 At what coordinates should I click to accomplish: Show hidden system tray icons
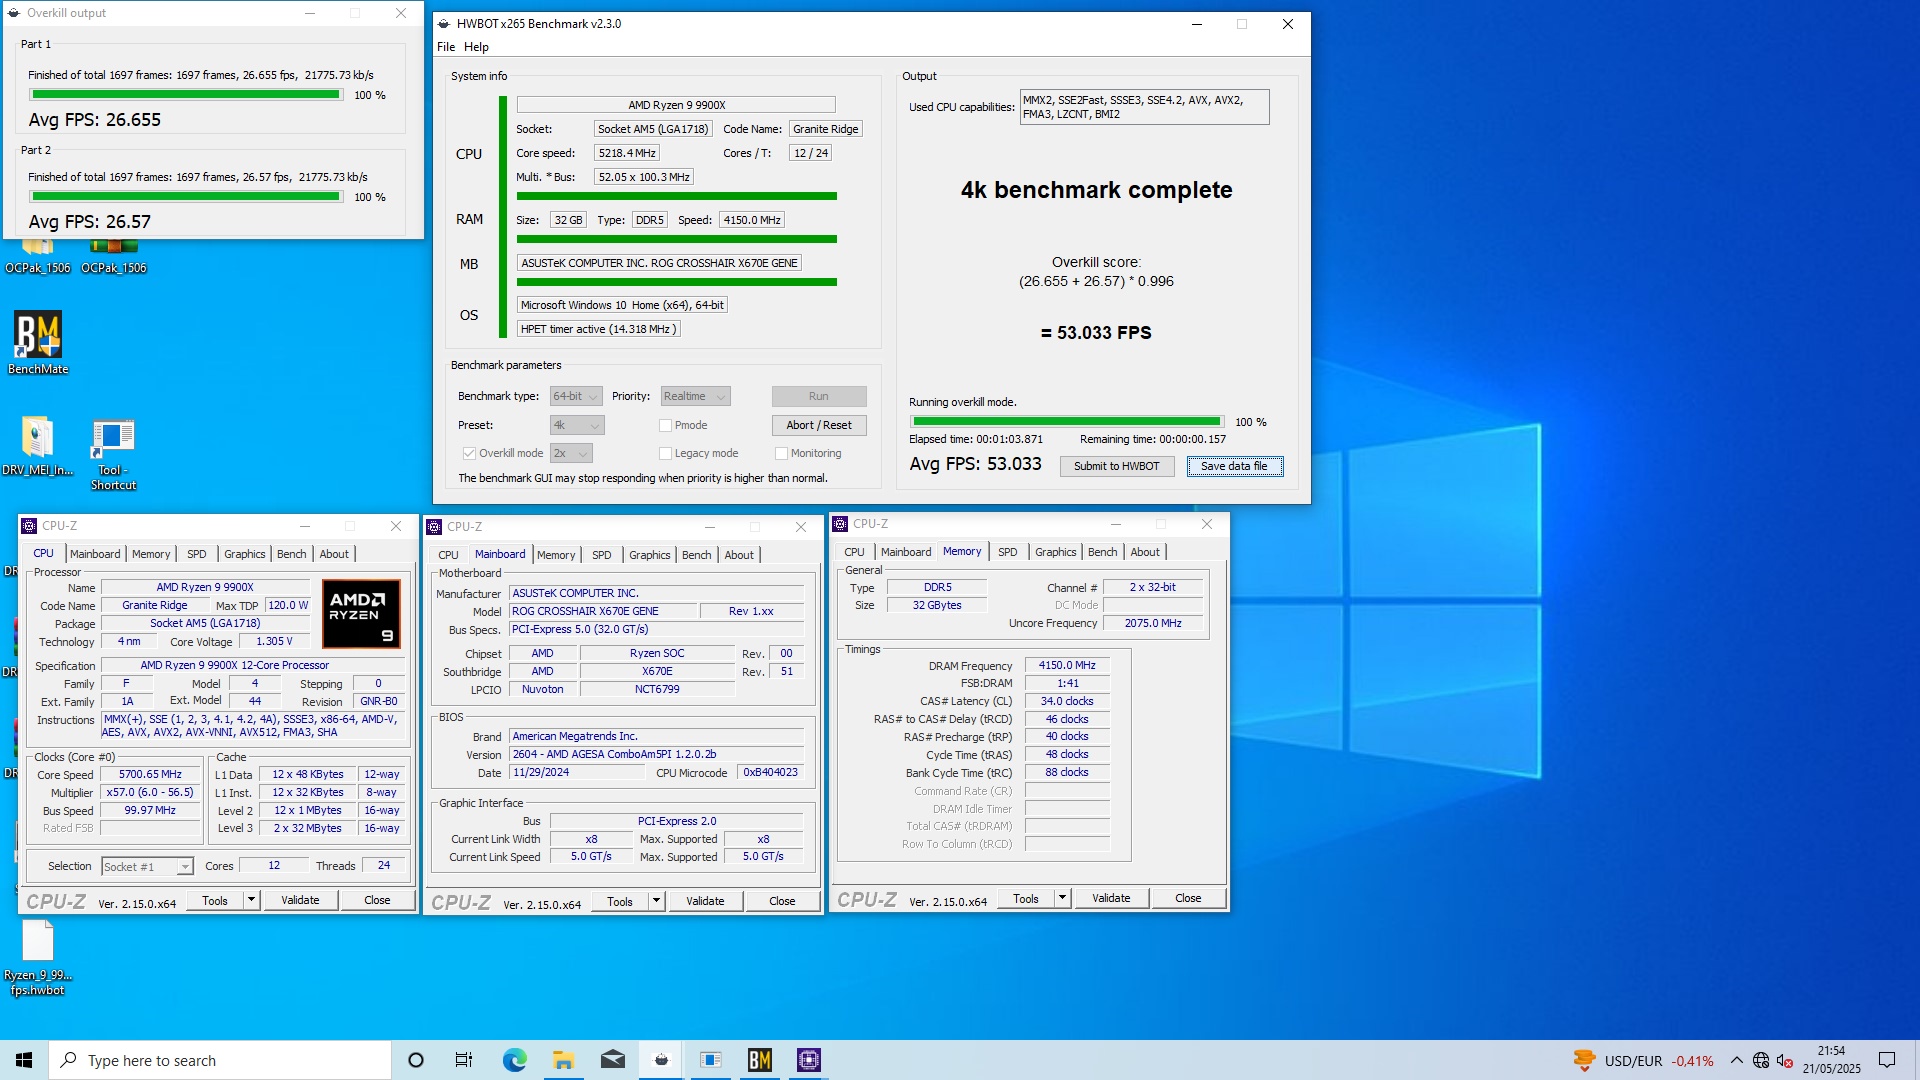pos(1737,1060)
